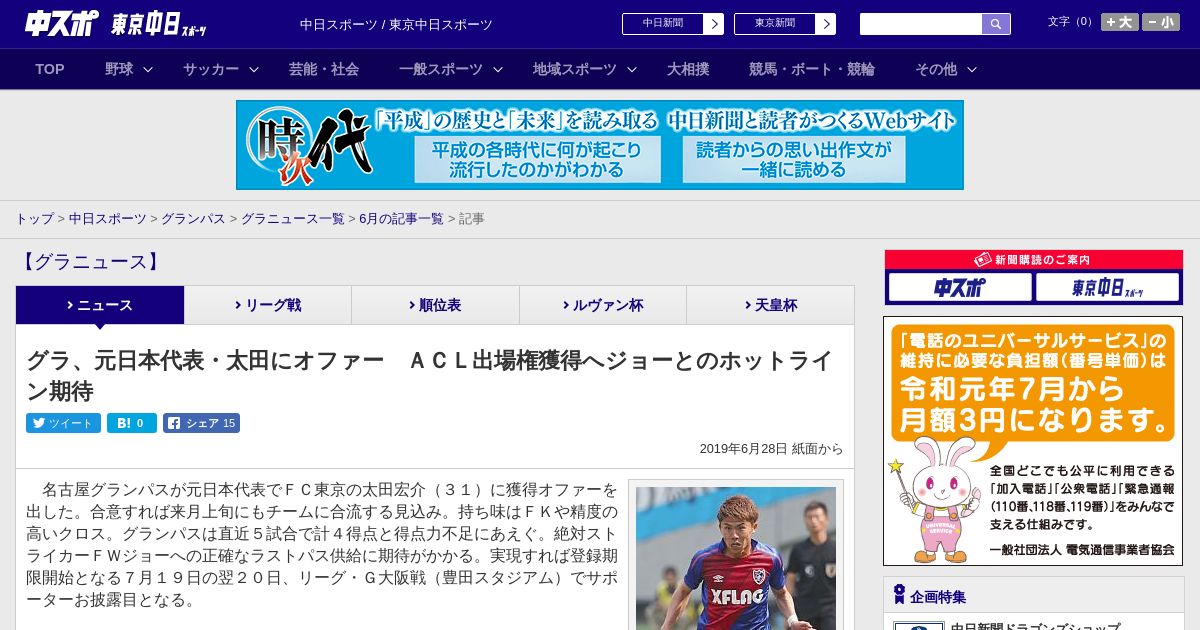
Task: Click the 中日新聞/東京中日スポーツ header text
Action: click(396, 24)
